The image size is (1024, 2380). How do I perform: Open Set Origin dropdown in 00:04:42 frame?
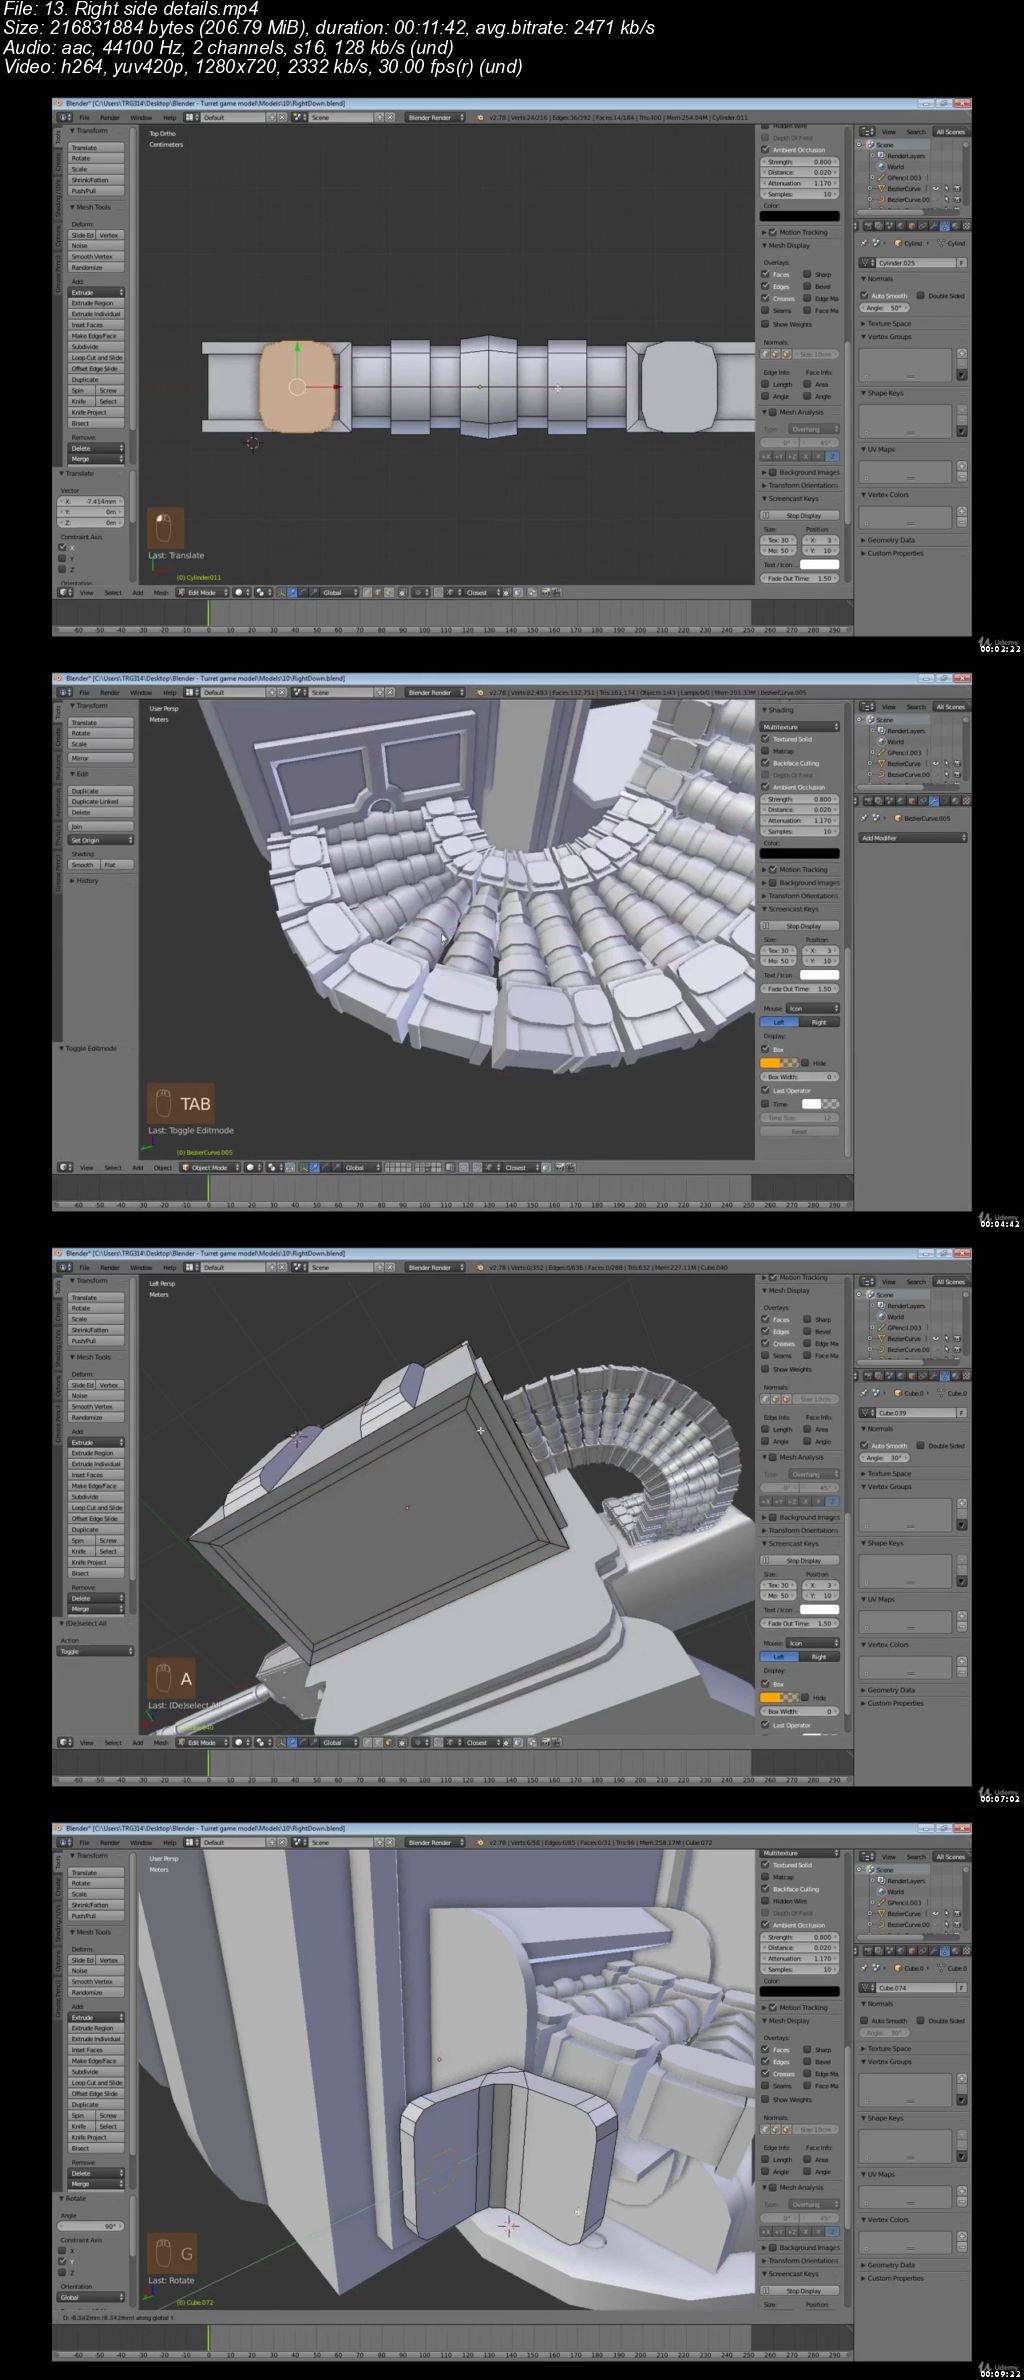[101, 840]
